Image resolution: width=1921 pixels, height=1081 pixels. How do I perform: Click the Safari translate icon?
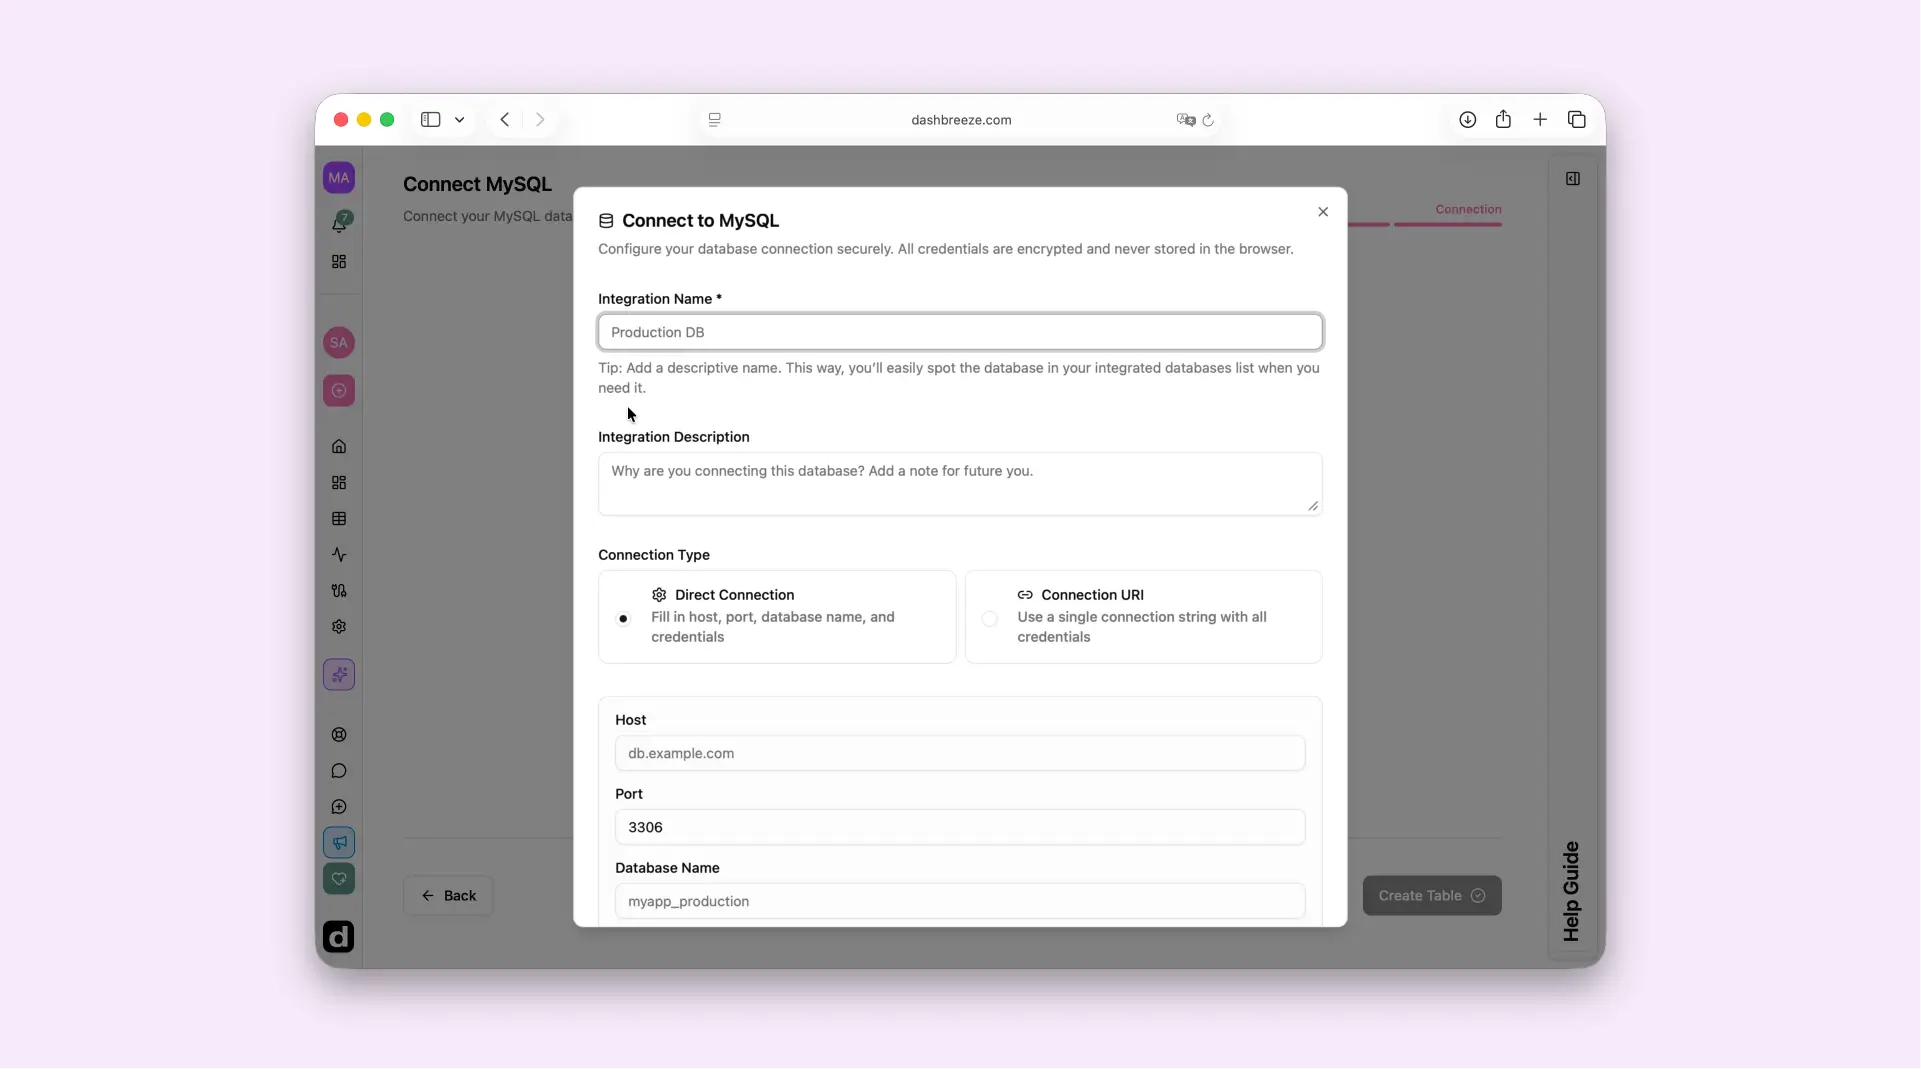1186,120
